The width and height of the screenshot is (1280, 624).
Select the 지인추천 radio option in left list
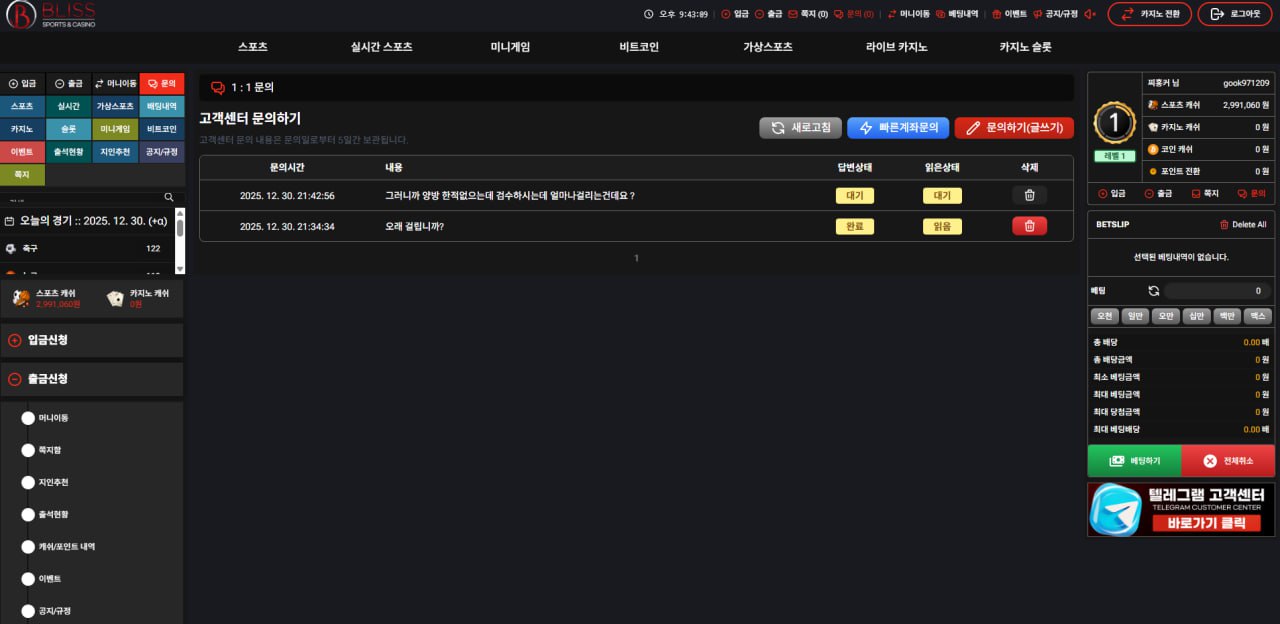coord(28,482)
